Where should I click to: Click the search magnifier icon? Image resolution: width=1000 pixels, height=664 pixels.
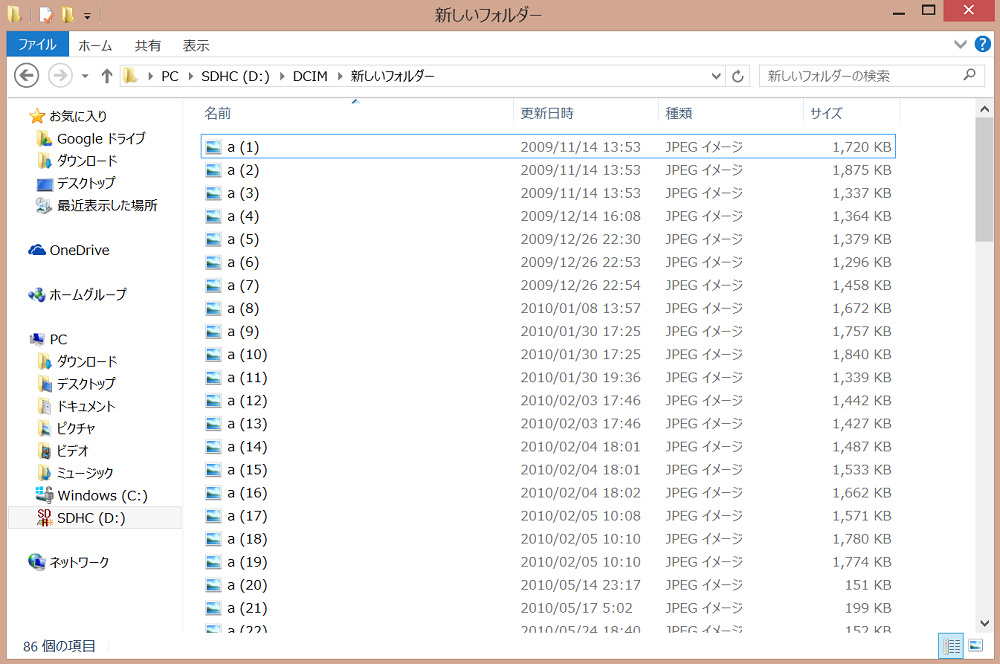click(x=968, y=75)
